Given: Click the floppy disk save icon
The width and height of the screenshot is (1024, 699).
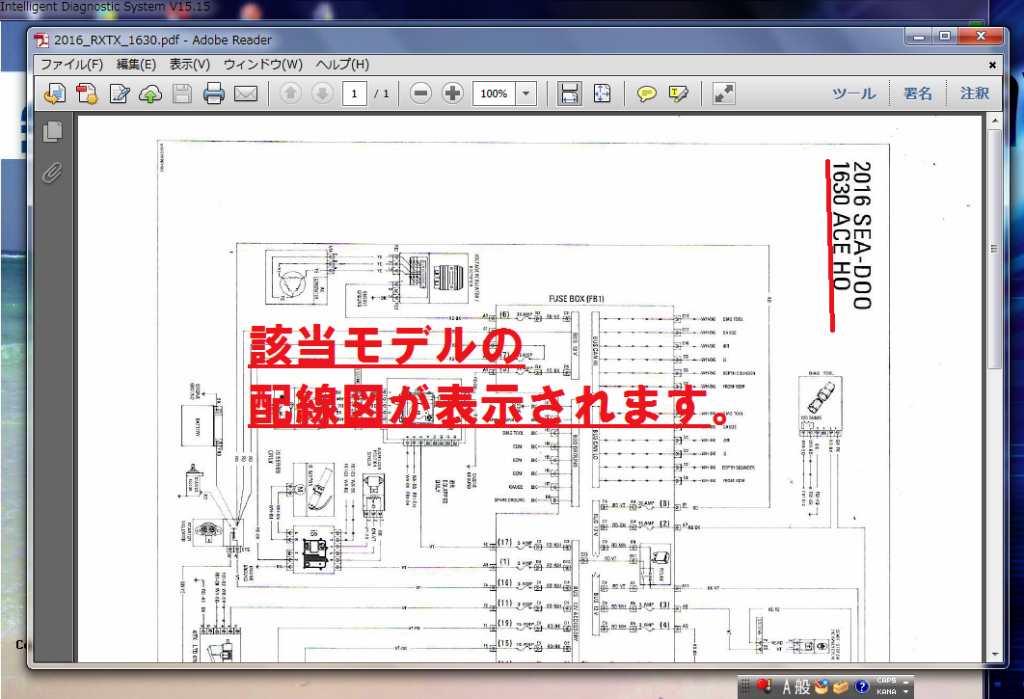Looking at the screenshot, I should 182,93.
